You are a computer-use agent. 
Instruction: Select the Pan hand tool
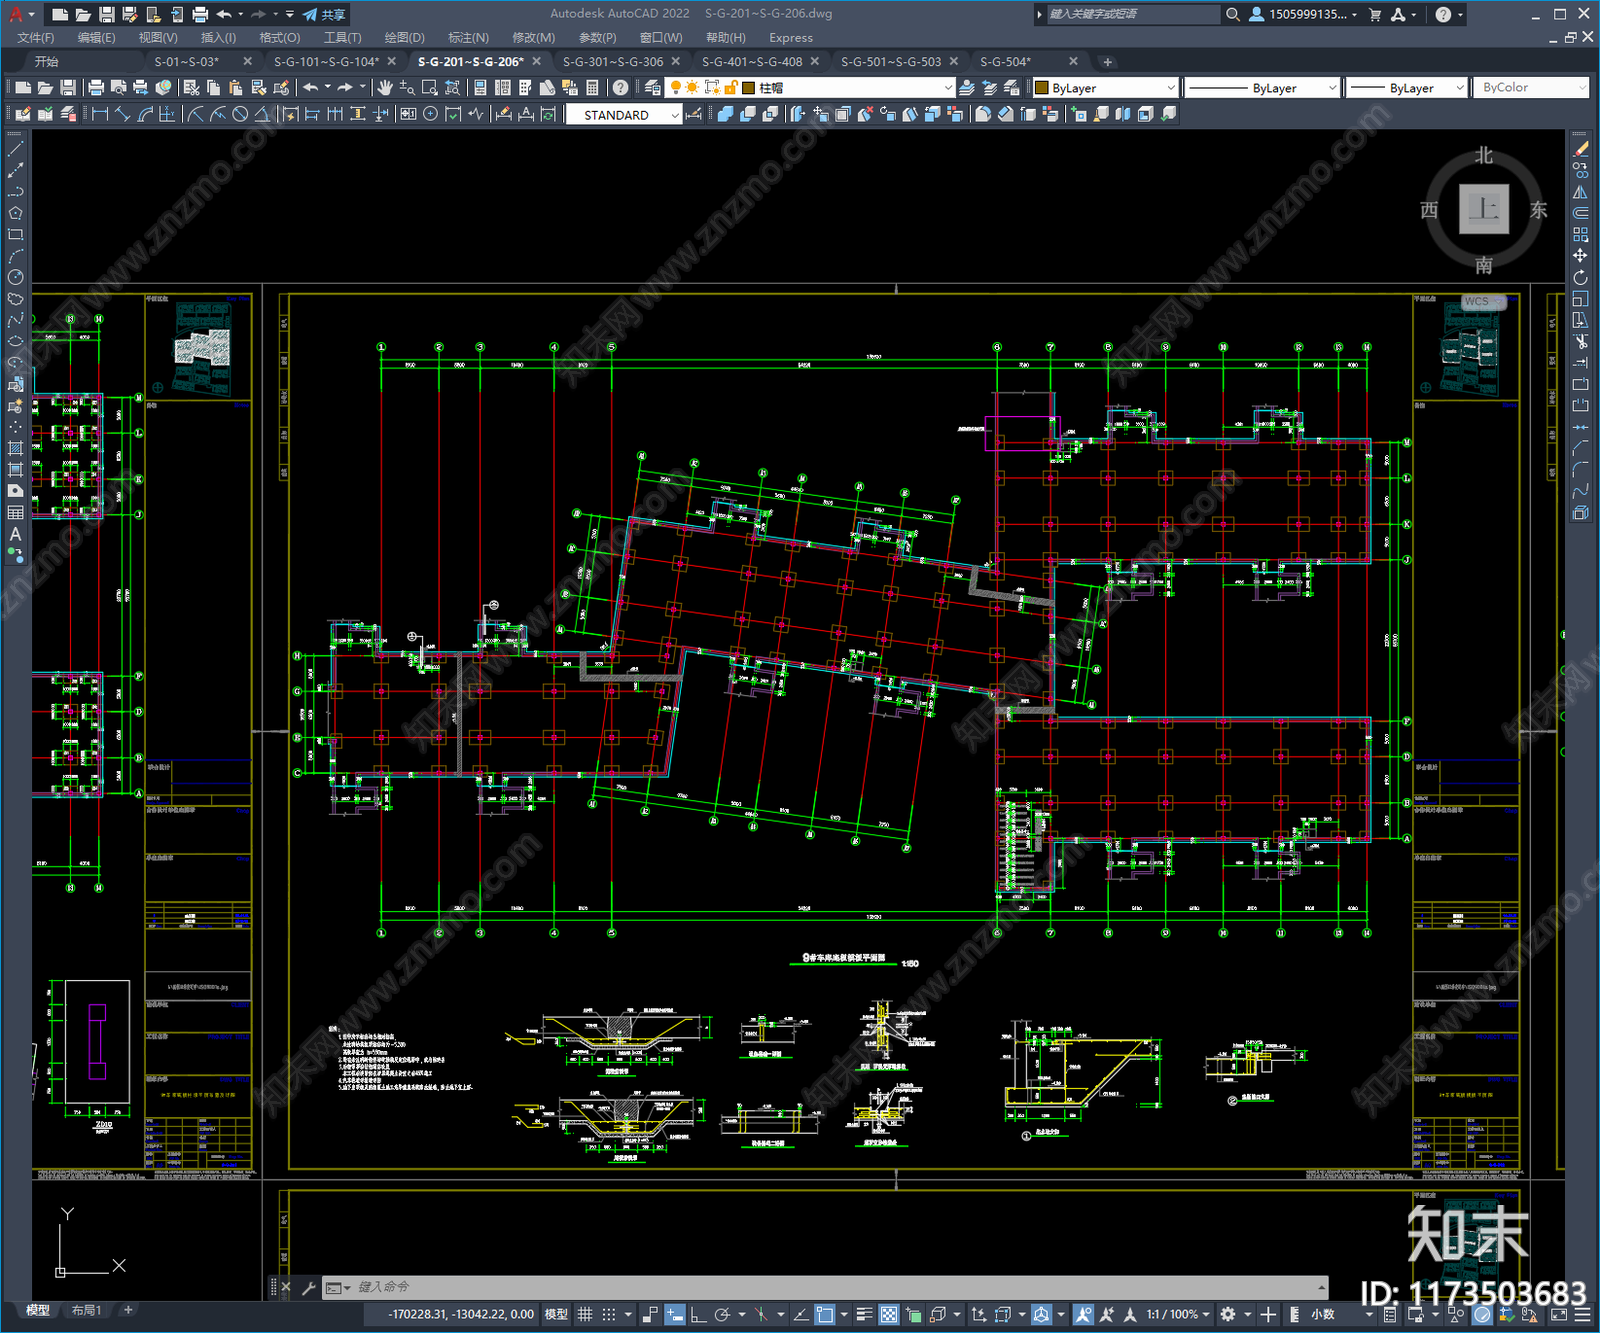click(385, 88)
